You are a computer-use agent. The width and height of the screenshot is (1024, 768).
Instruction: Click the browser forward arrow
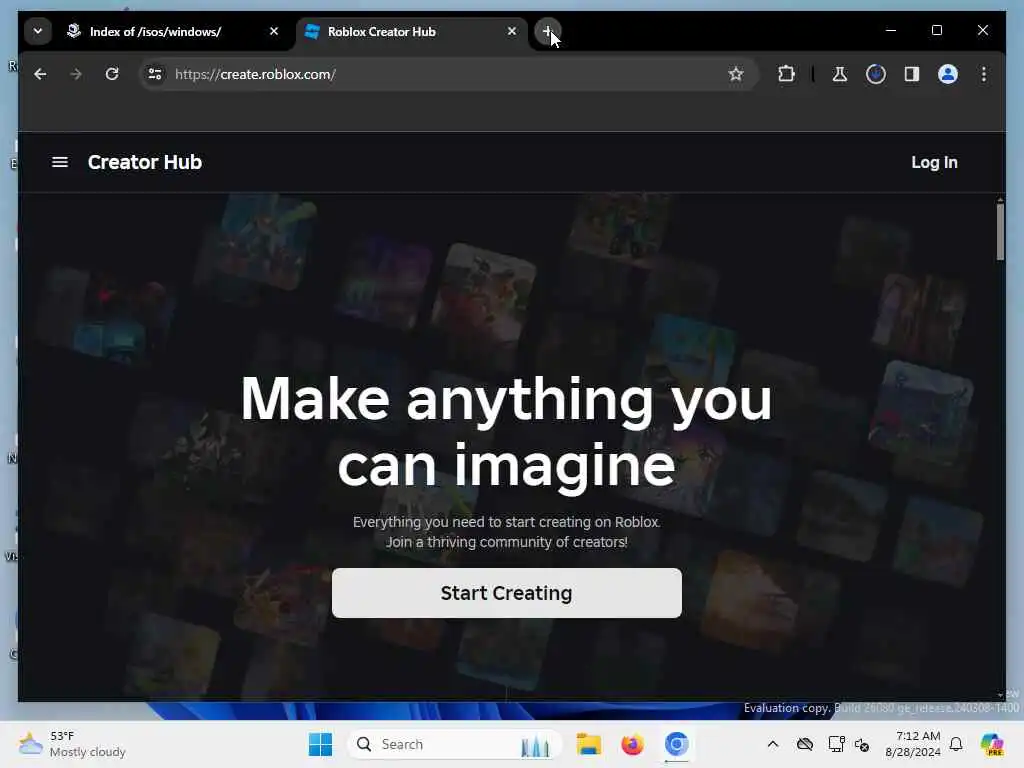76,74
